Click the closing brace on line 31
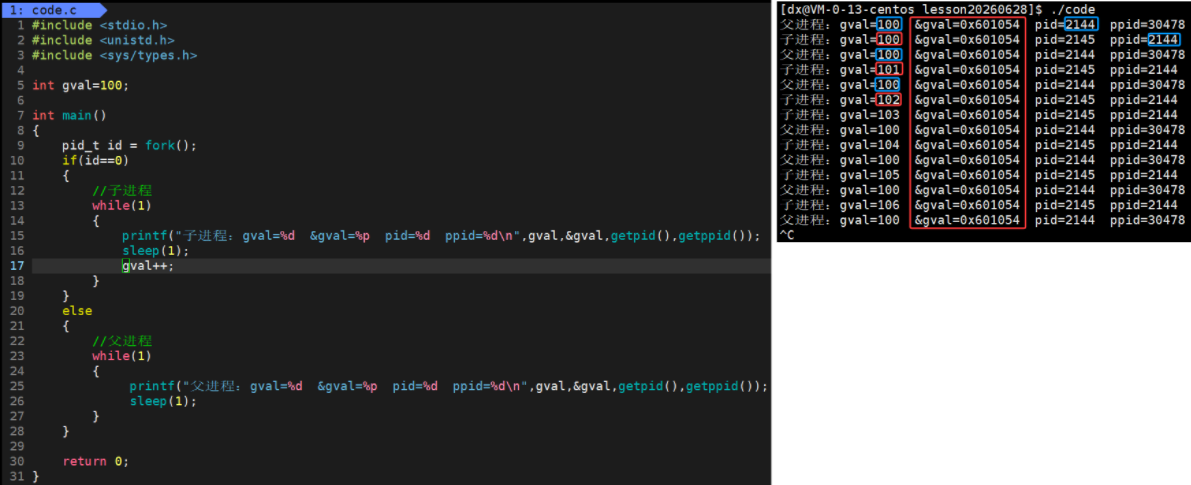The height and width of the screenshot is (485, 1191). click(36, 477)
